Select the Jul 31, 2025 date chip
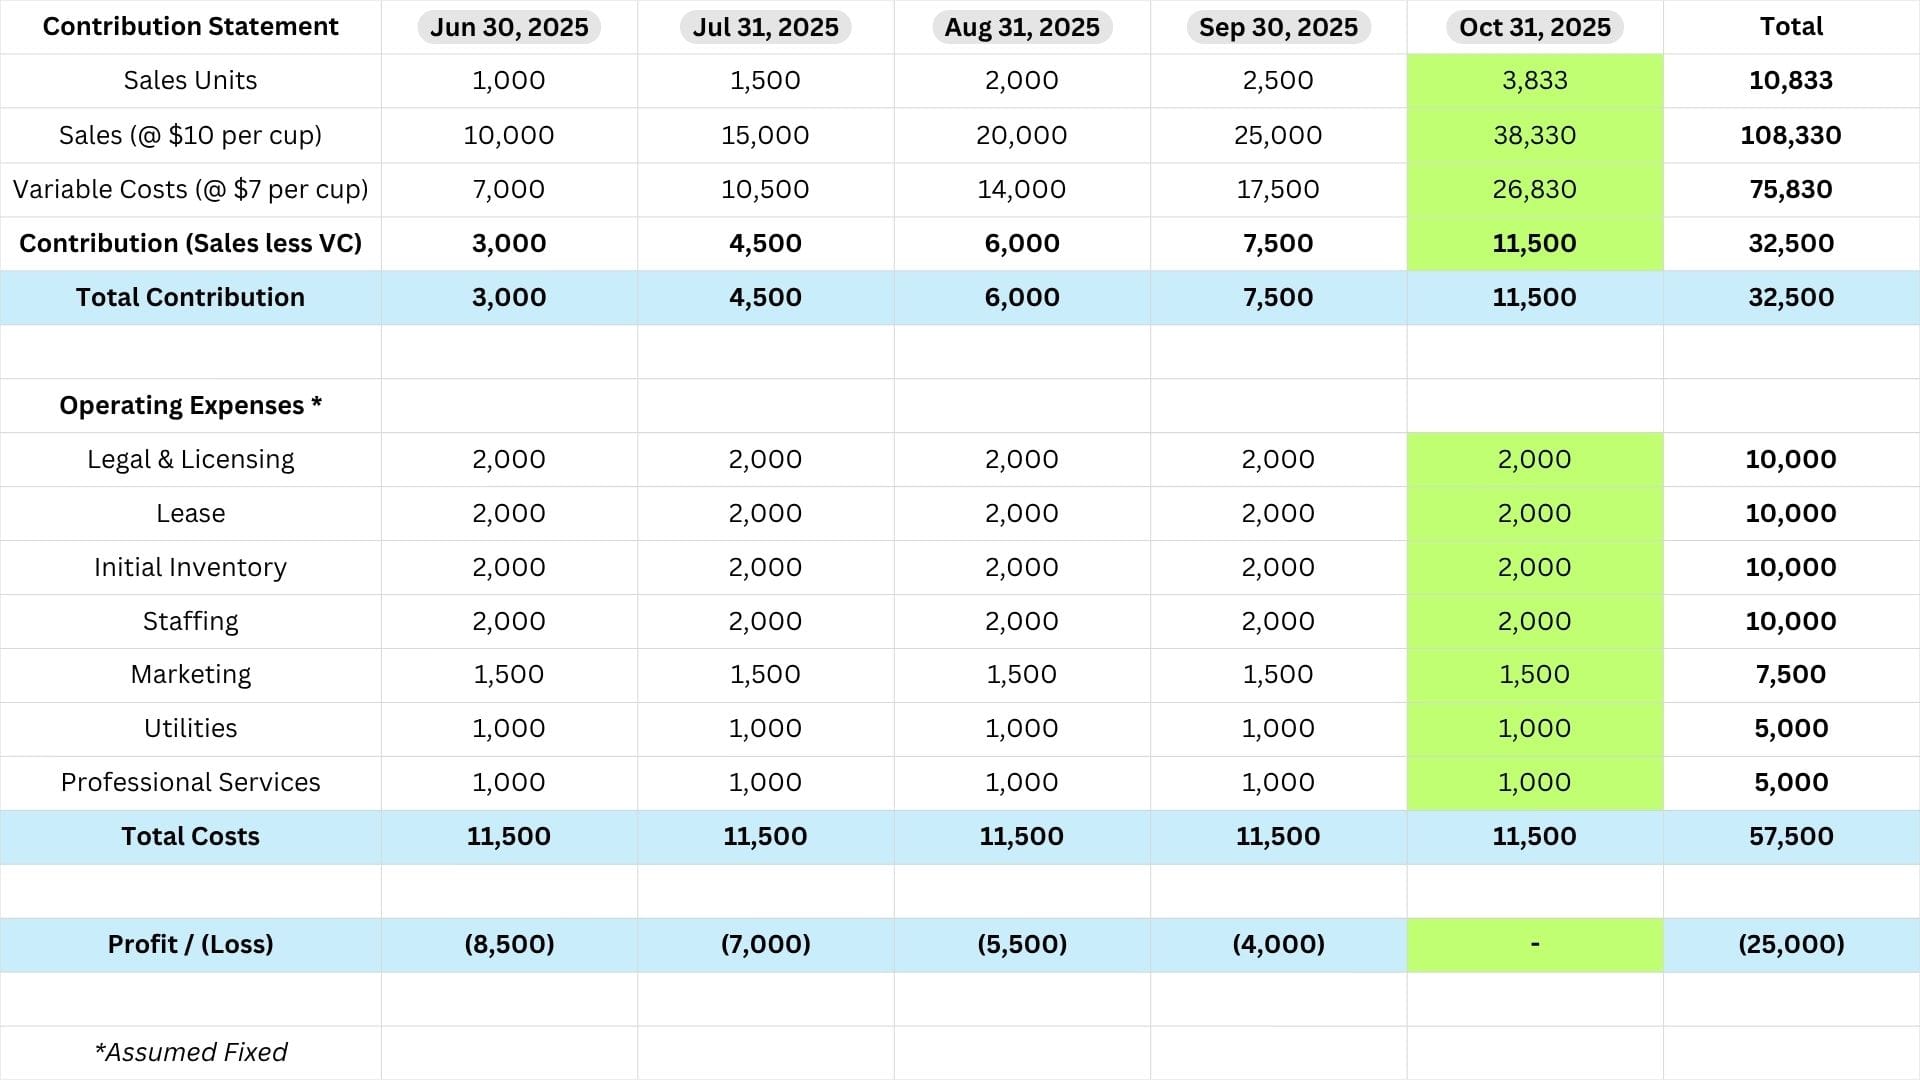This screenshot has width=1920, height=1080. click(x=765, y=27)
